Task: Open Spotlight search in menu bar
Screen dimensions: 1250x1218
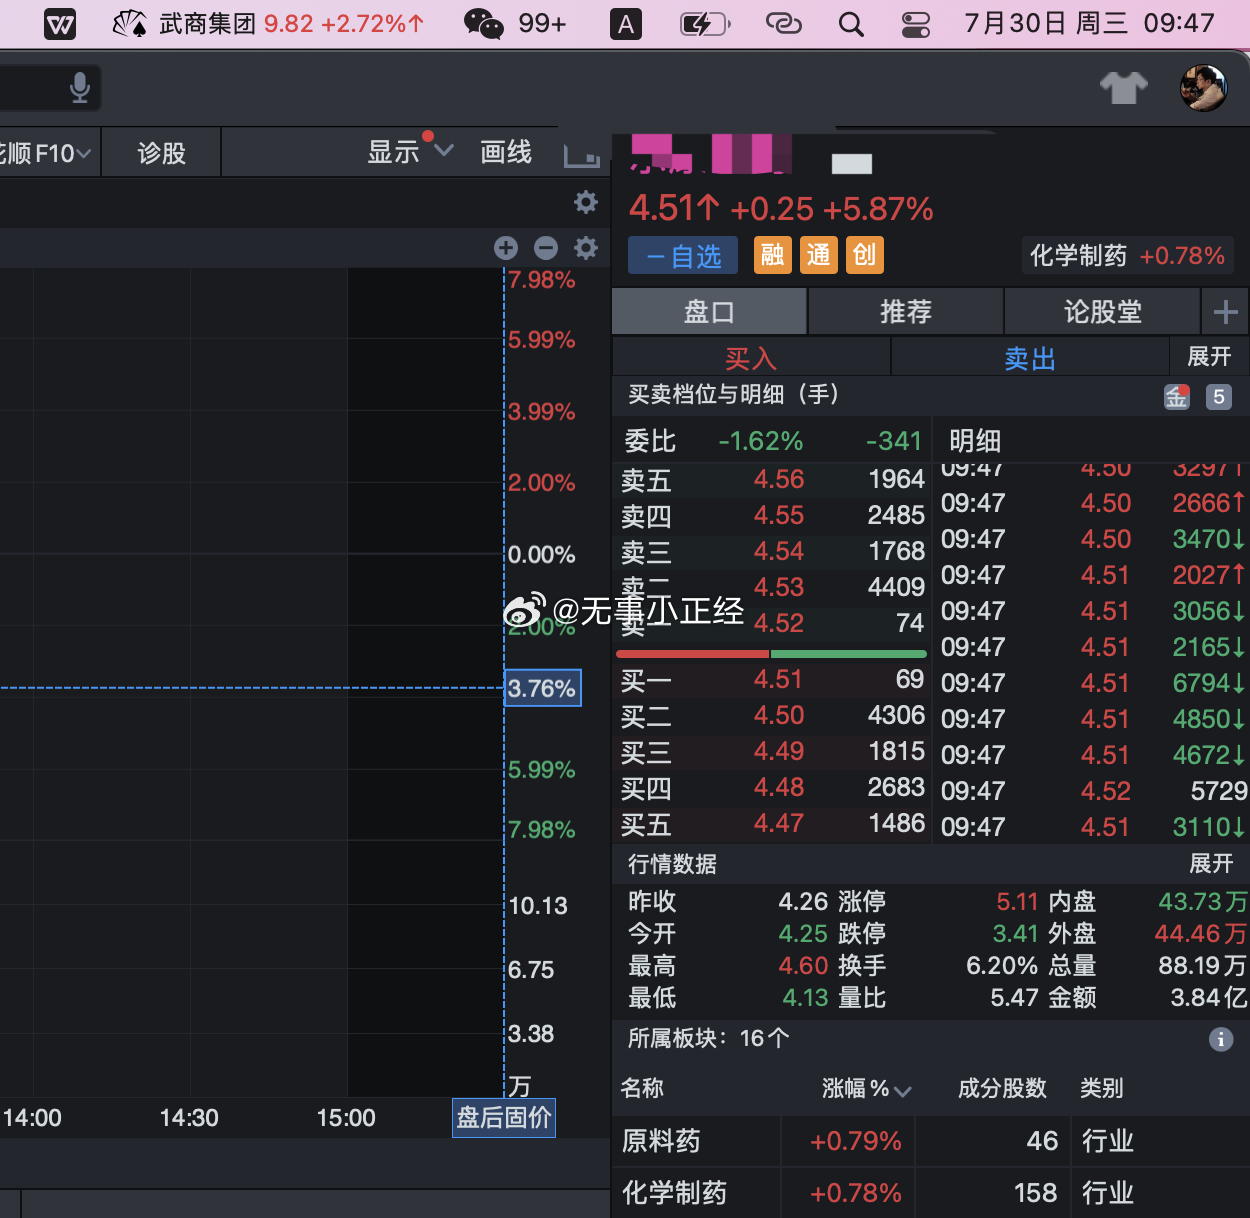Action: 851,24
